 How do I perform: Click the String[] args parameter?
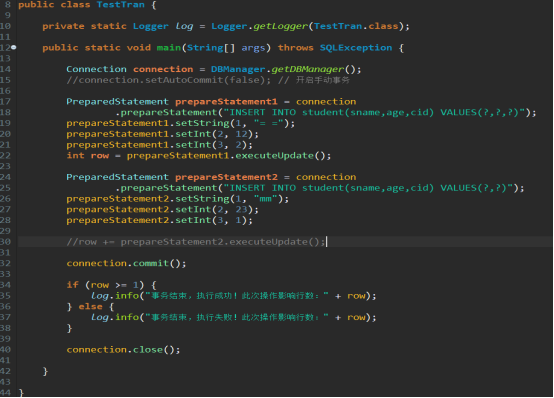226,48
